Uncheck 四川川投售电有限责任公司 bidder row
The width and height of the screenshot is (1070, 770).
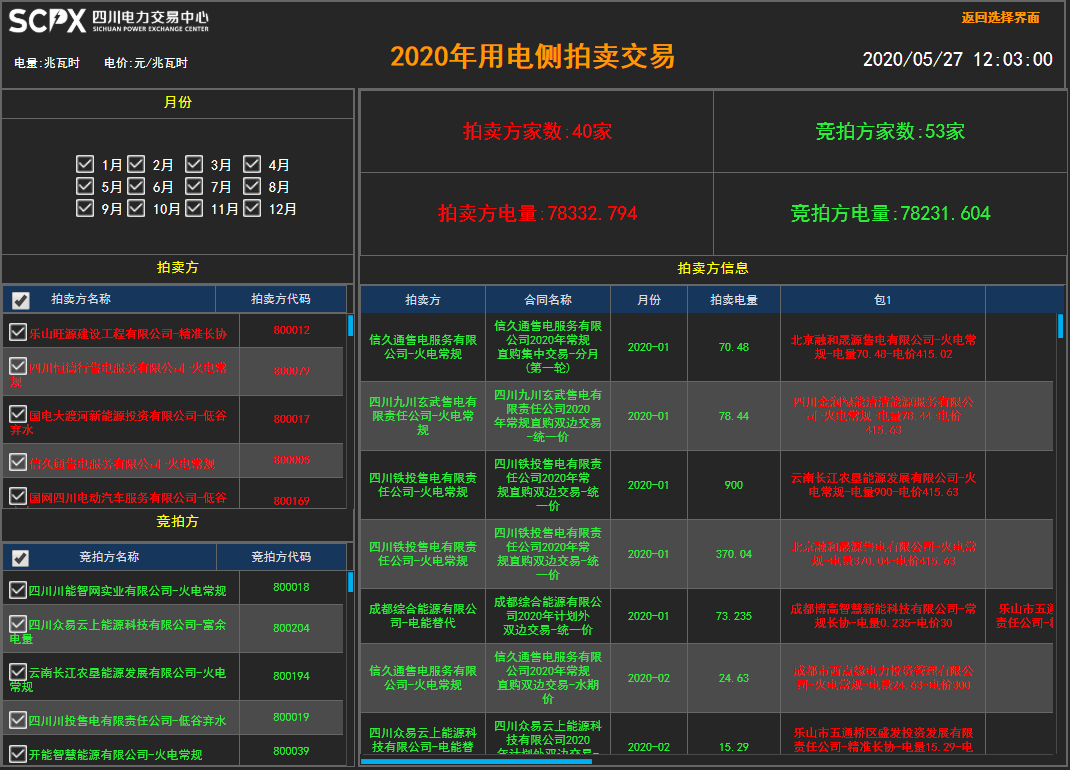(x=18, y=719)
